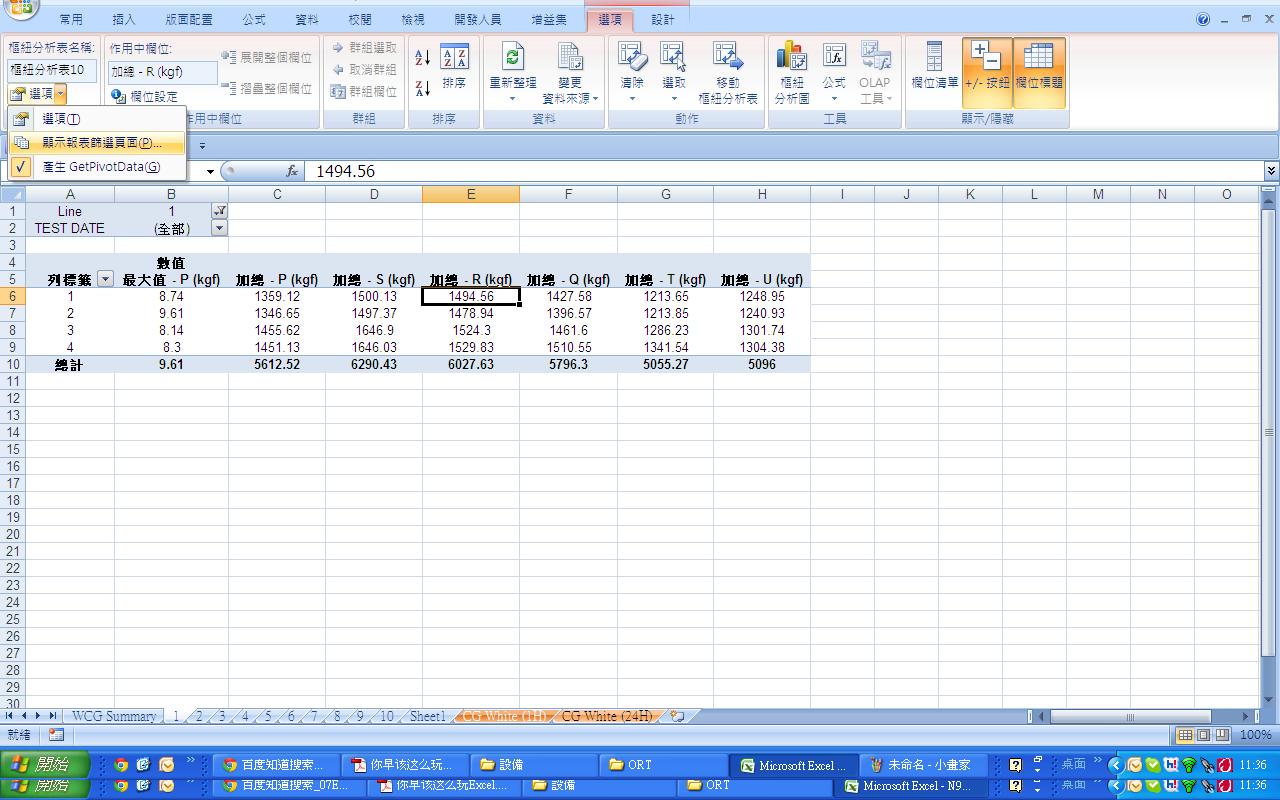Select cell with value 6027.63
1280x800 pixels.
(471, 365)
